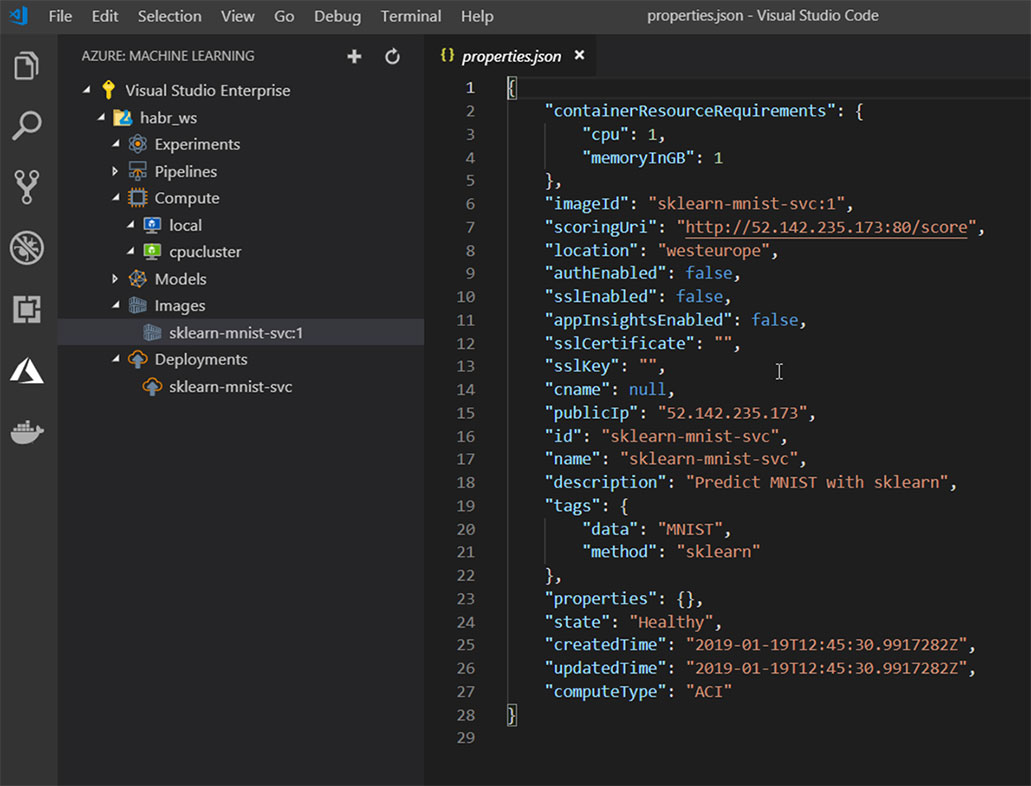The width and height of the screenshot is (1031, 786).
Task: Open the Extensions view icon
Action: click(27, 309)
